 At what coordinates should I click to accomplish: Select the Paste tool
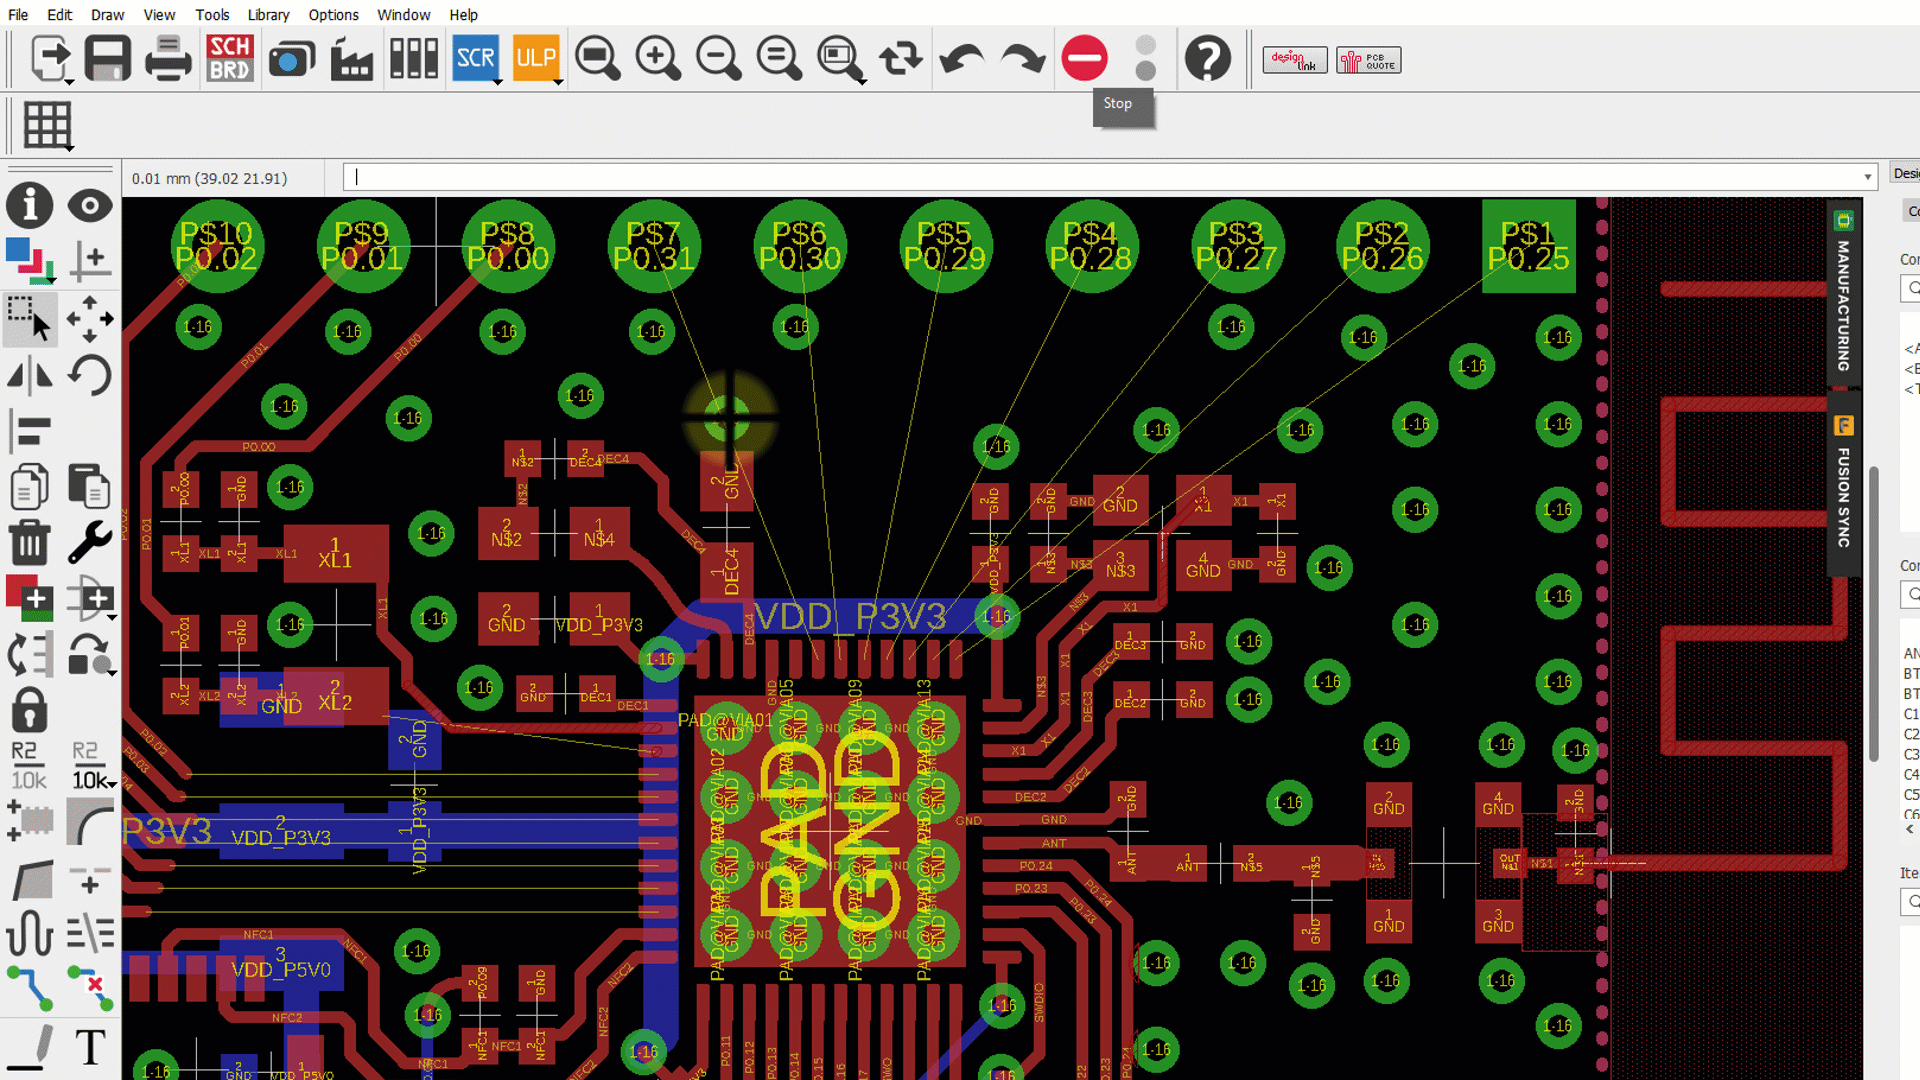coord(90,487)
